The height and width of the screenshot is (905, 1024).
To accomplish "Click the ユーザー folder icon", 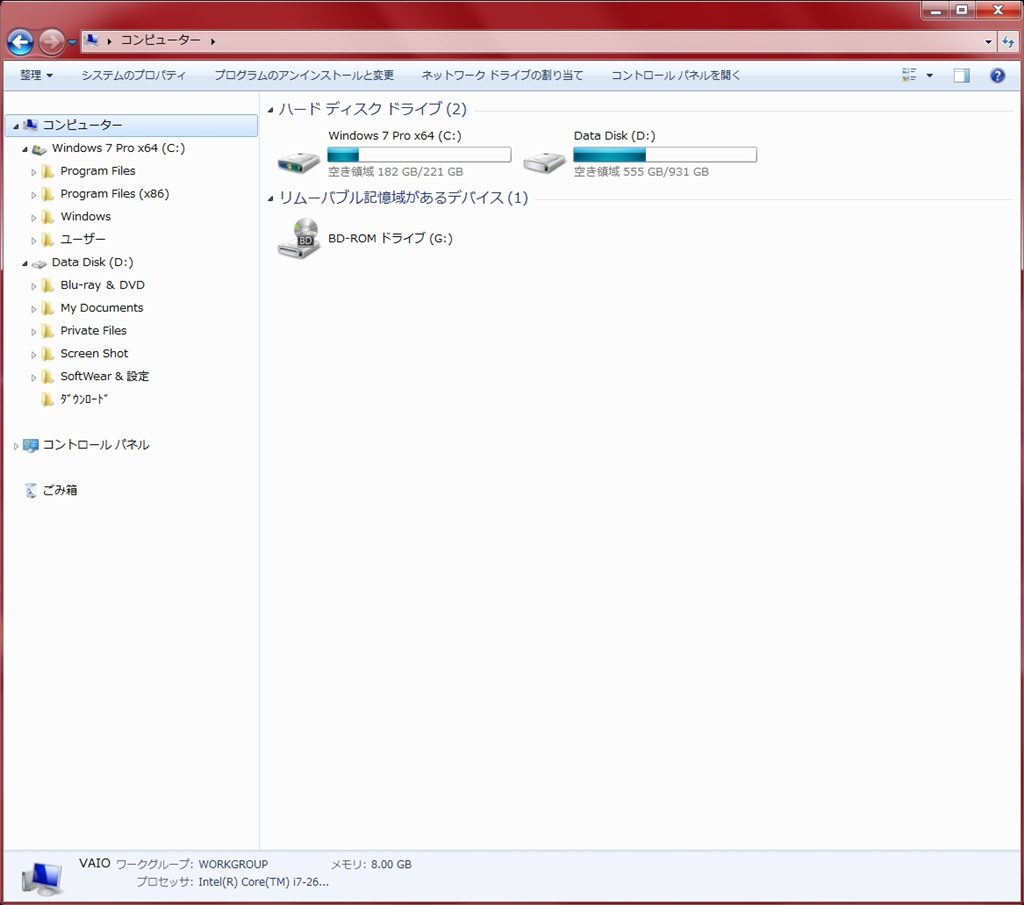I will tap(47, 240).
